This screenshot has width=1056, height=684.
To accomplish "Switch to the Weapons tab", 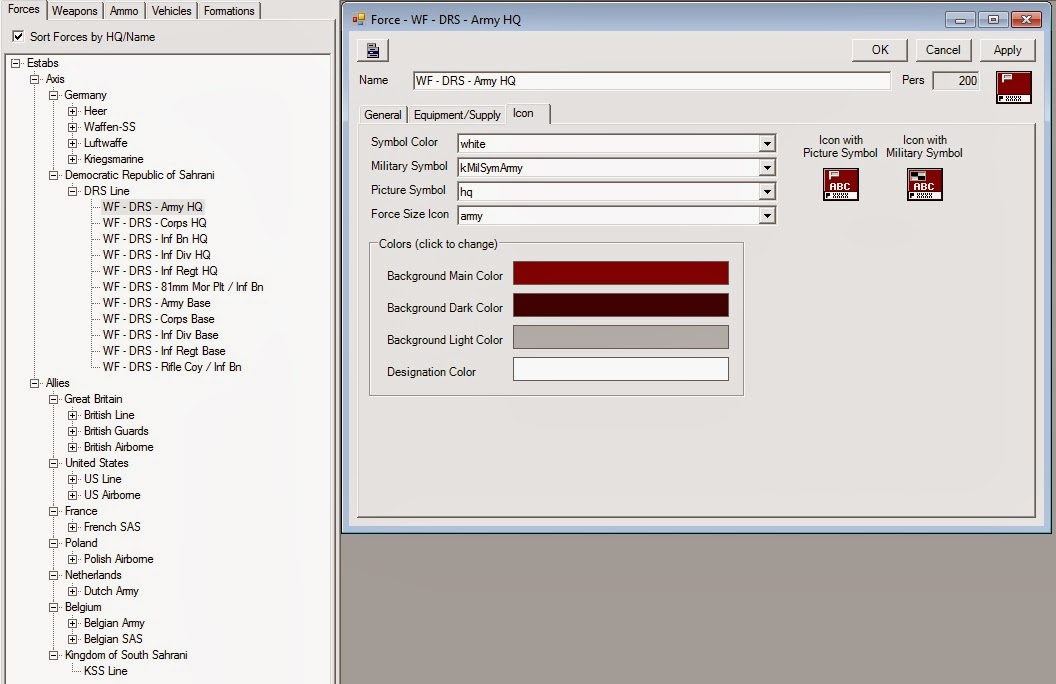I will [x=73, y=11].
